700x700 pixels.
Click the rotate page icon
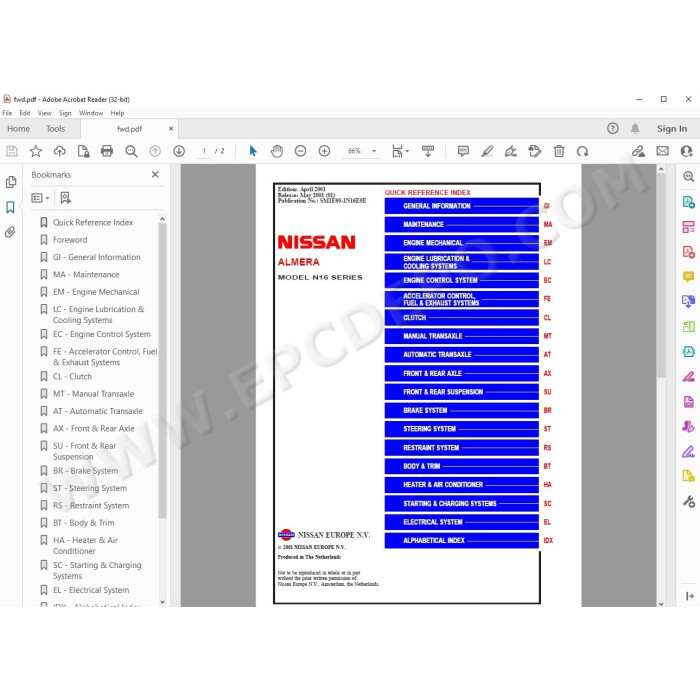(x=583, y=151)
